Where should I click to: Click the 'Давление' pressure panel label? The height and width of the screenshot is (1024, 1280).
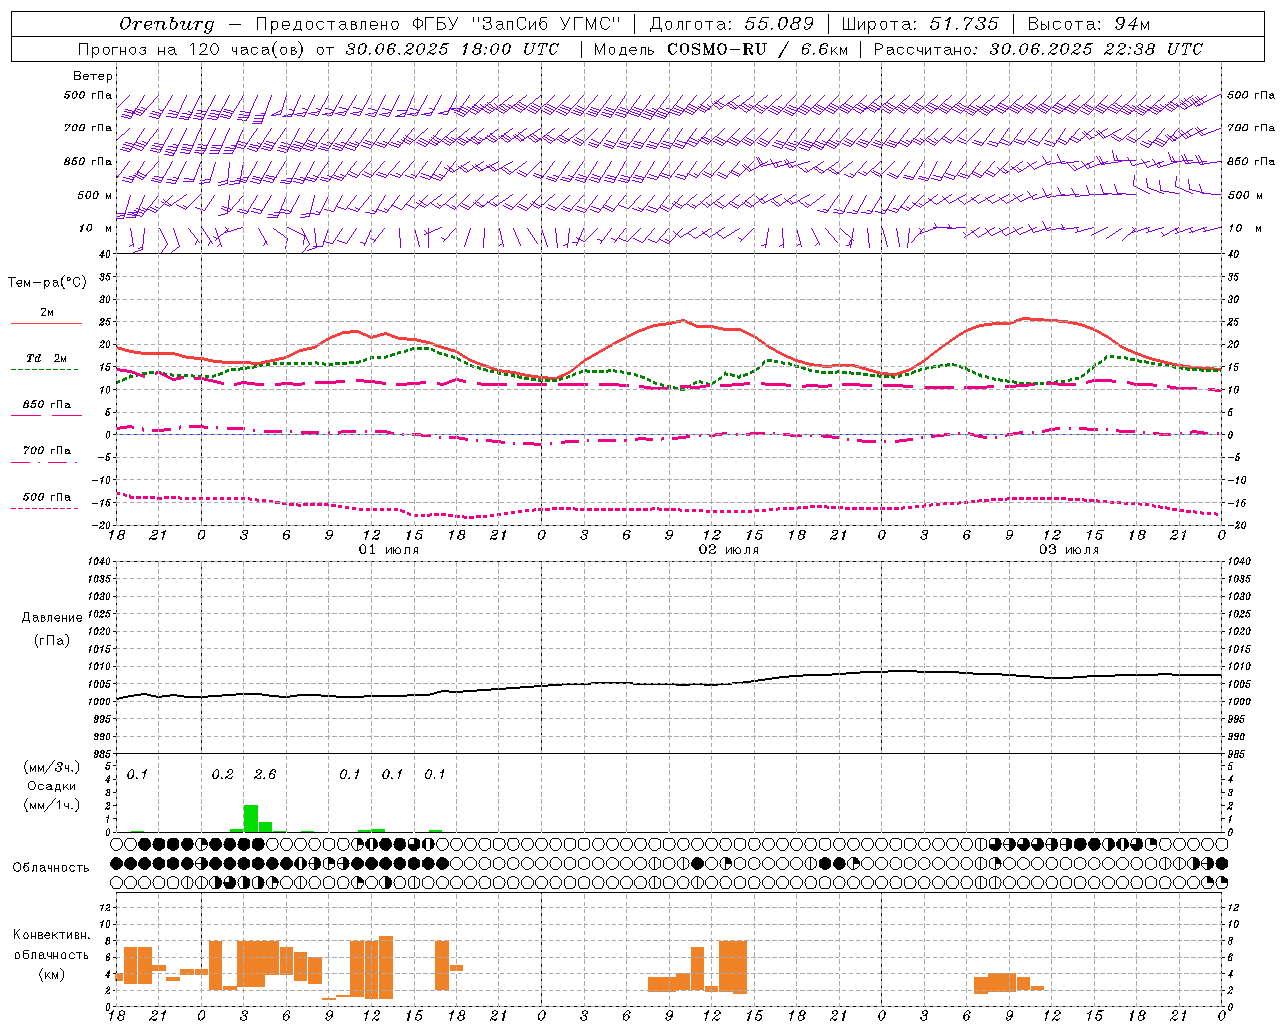tap(52, 618)
